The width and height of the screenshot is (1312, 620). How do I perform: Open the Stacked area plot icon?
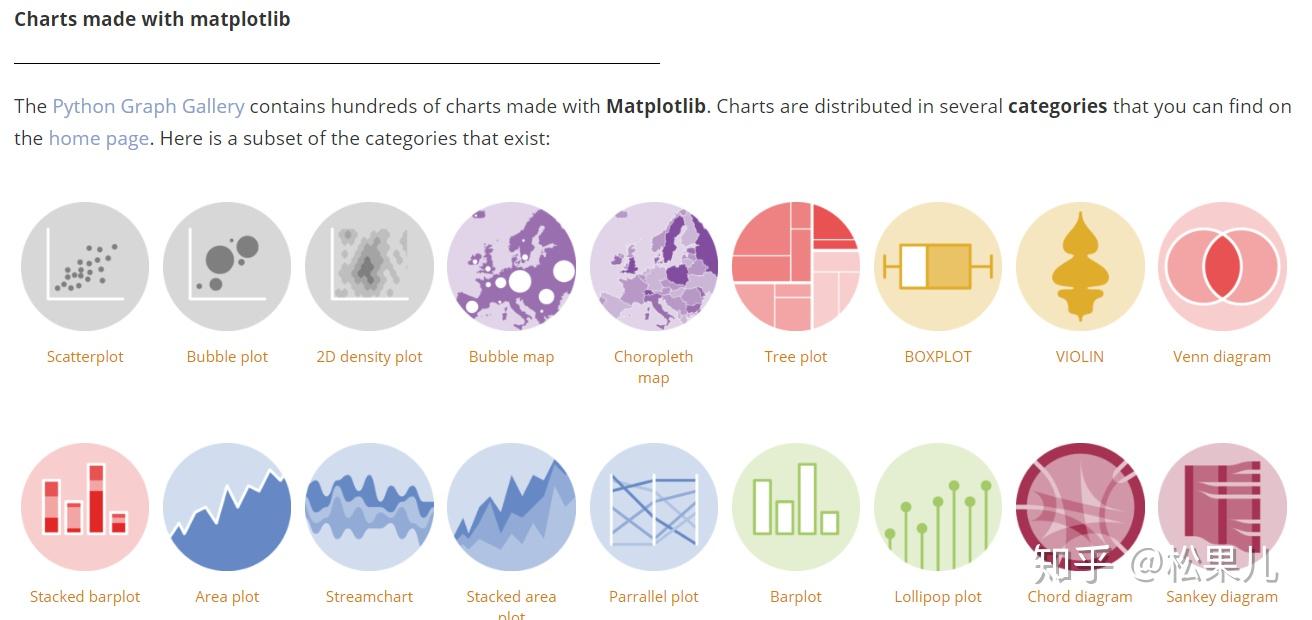click(x=511, y=507)
